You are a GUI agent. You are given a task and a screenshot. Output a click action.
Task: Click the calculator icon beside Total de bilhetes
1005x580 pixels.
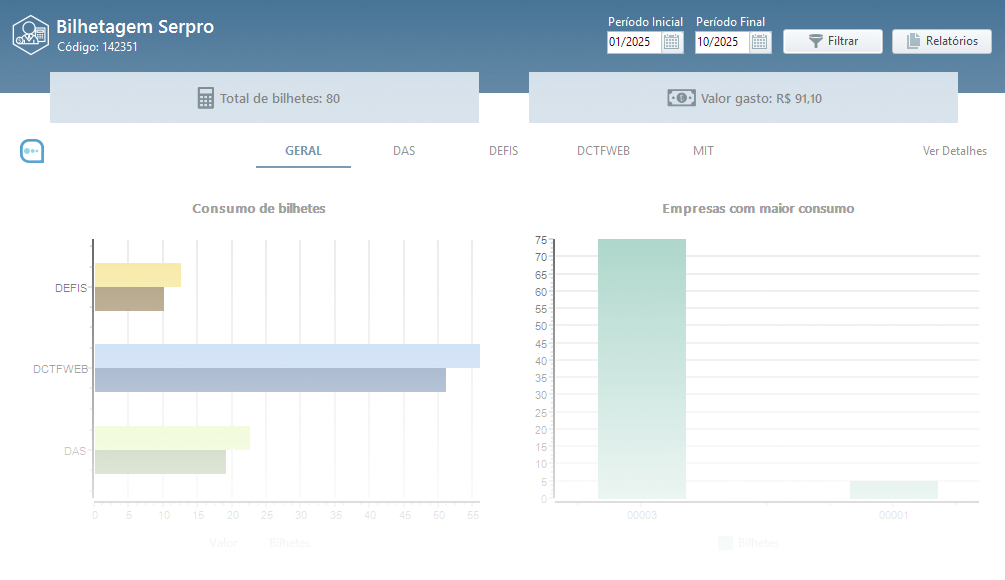(206, 98)
